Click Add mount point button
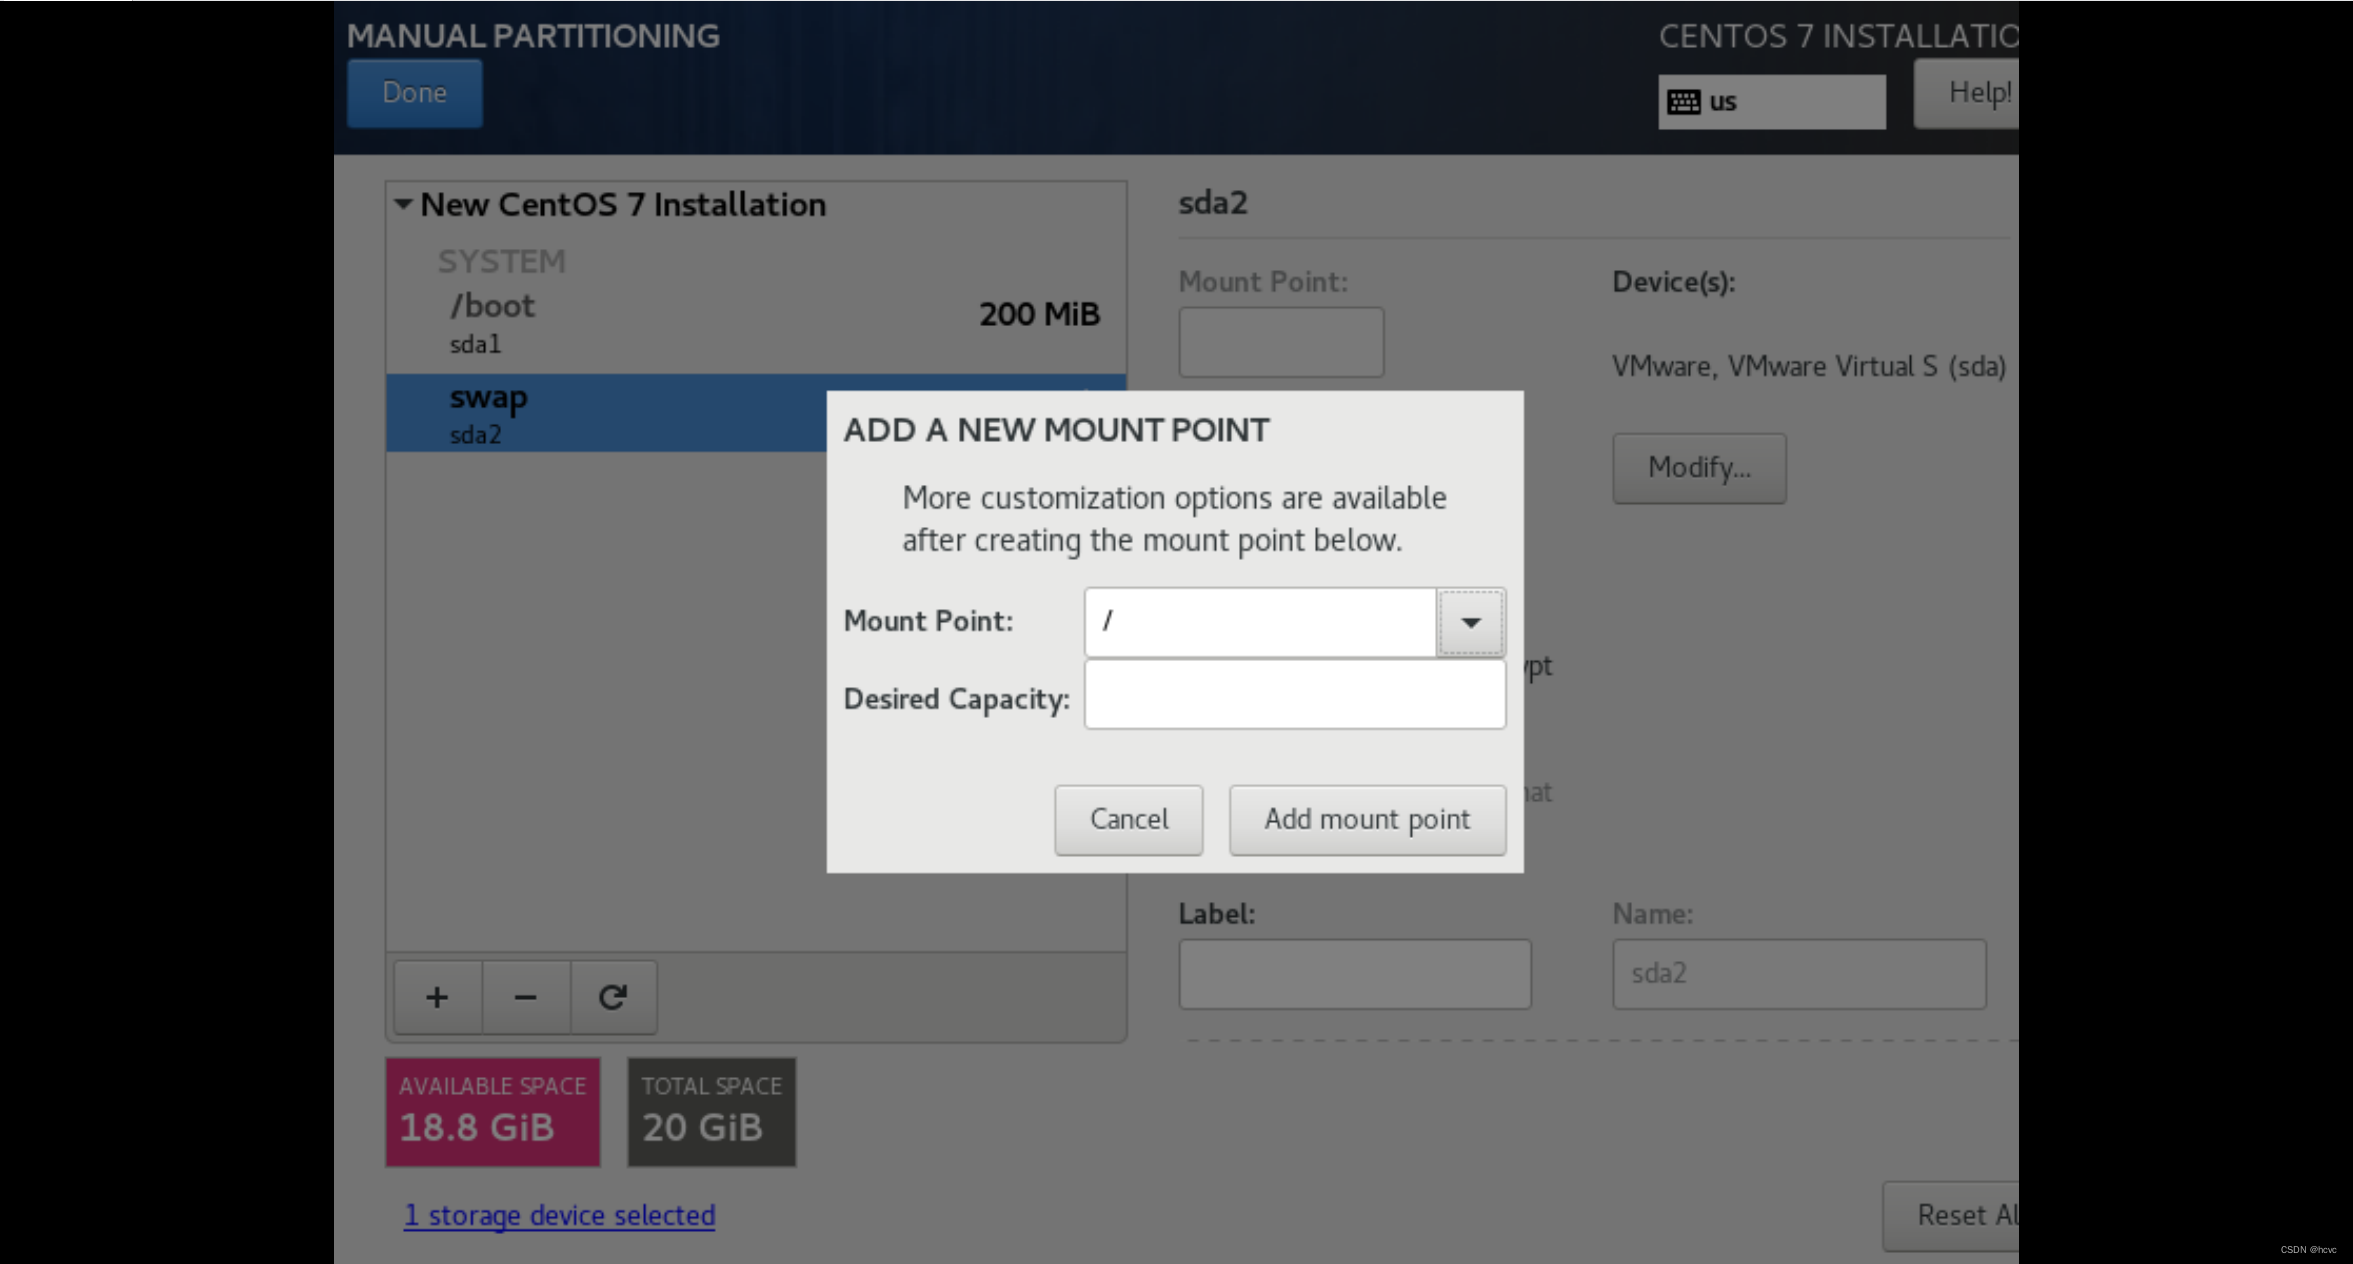 1367,819
